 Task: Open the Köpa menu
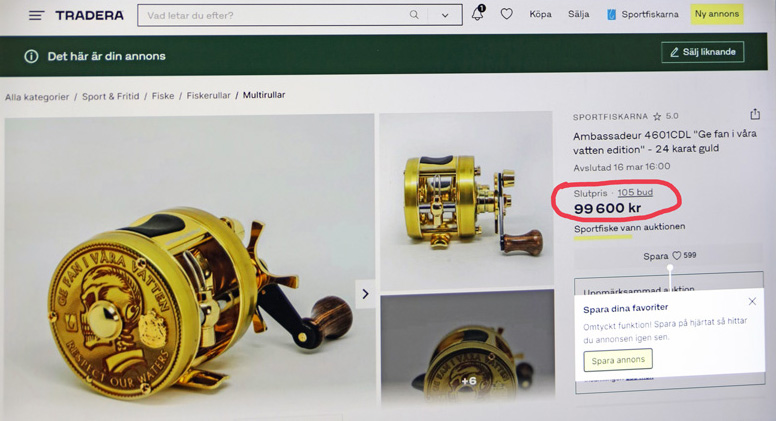540,14
